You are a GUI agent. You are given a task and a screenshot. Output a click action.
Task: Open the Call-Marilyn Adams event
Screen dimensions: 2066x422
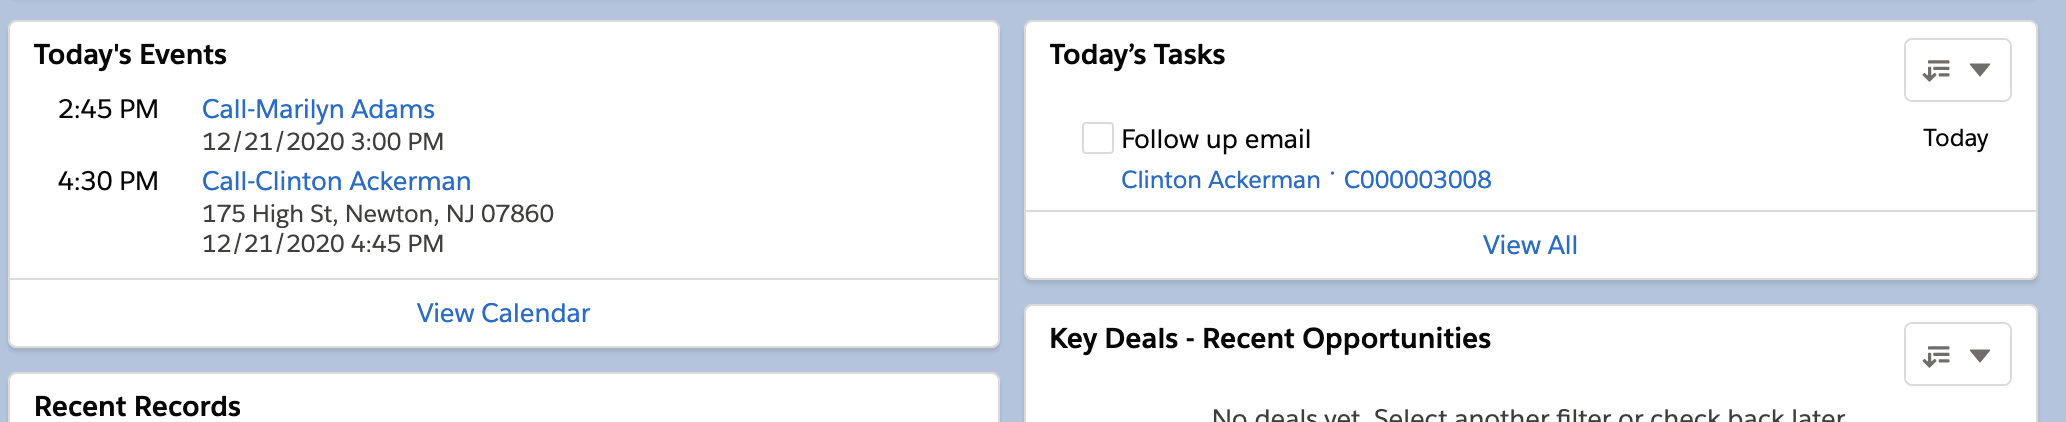tap(318, 109)
